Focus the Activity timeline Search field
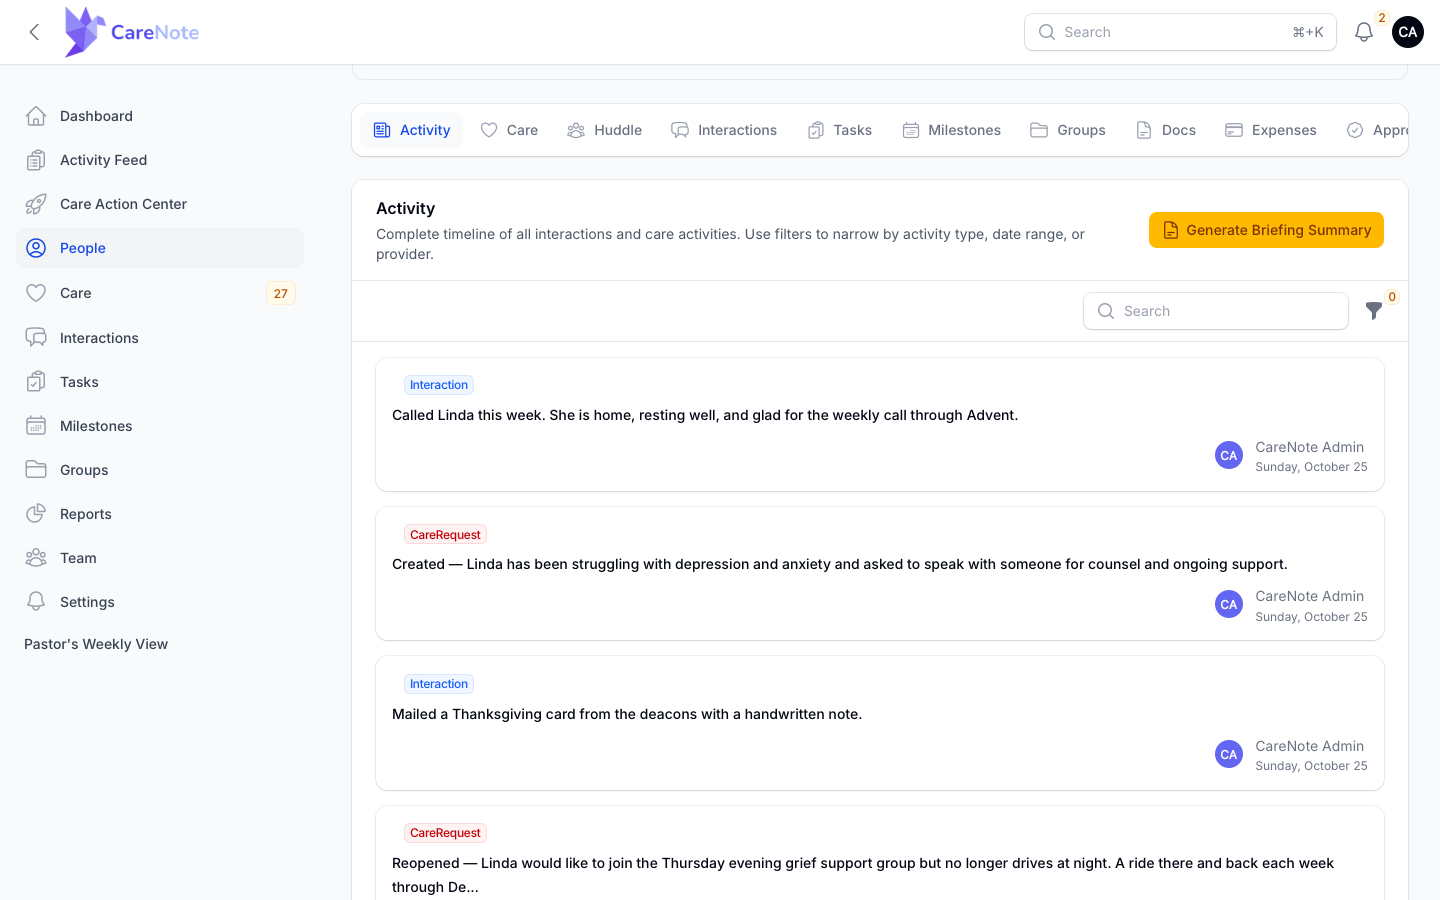1440x900 pixels. point(1215,311)
